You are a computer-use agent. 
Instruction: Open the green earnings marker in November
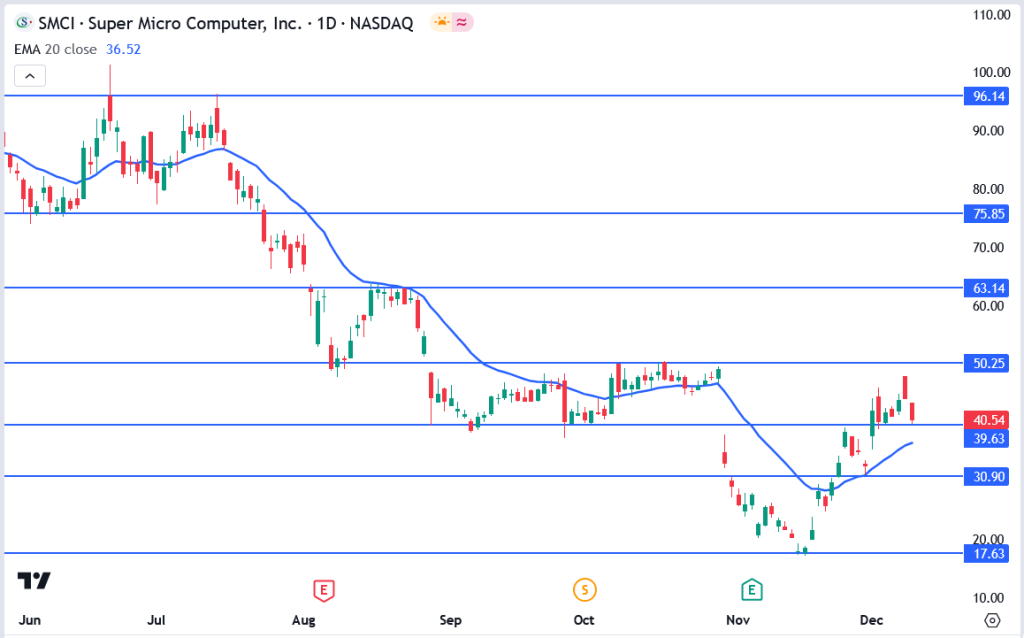point(750,590)
